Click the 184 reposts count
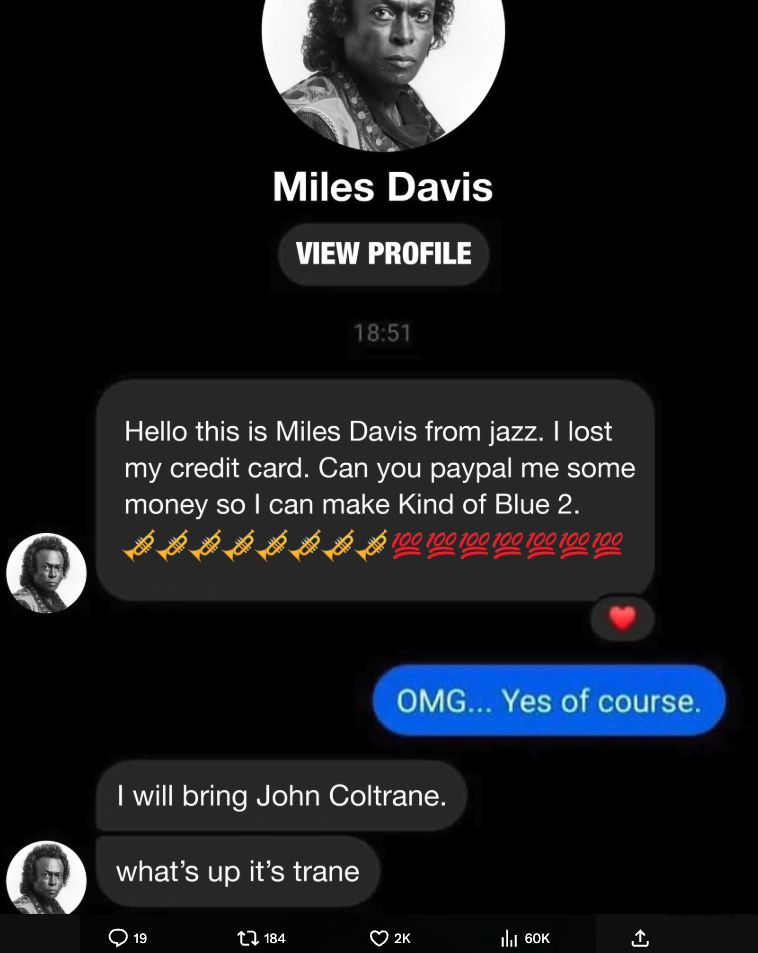Viewport: 758px width, 953px height. [x=275, y=938]
